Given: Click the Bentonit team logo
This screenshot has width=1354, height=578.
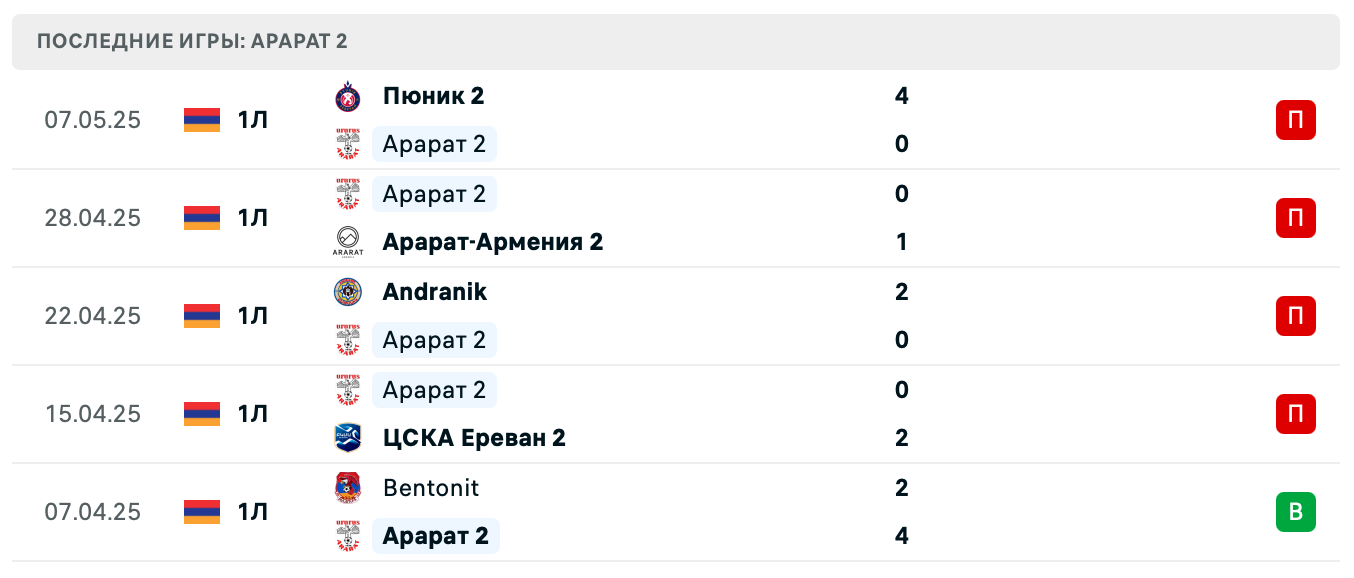Looking at the screenshot, I should click(347, 488).
